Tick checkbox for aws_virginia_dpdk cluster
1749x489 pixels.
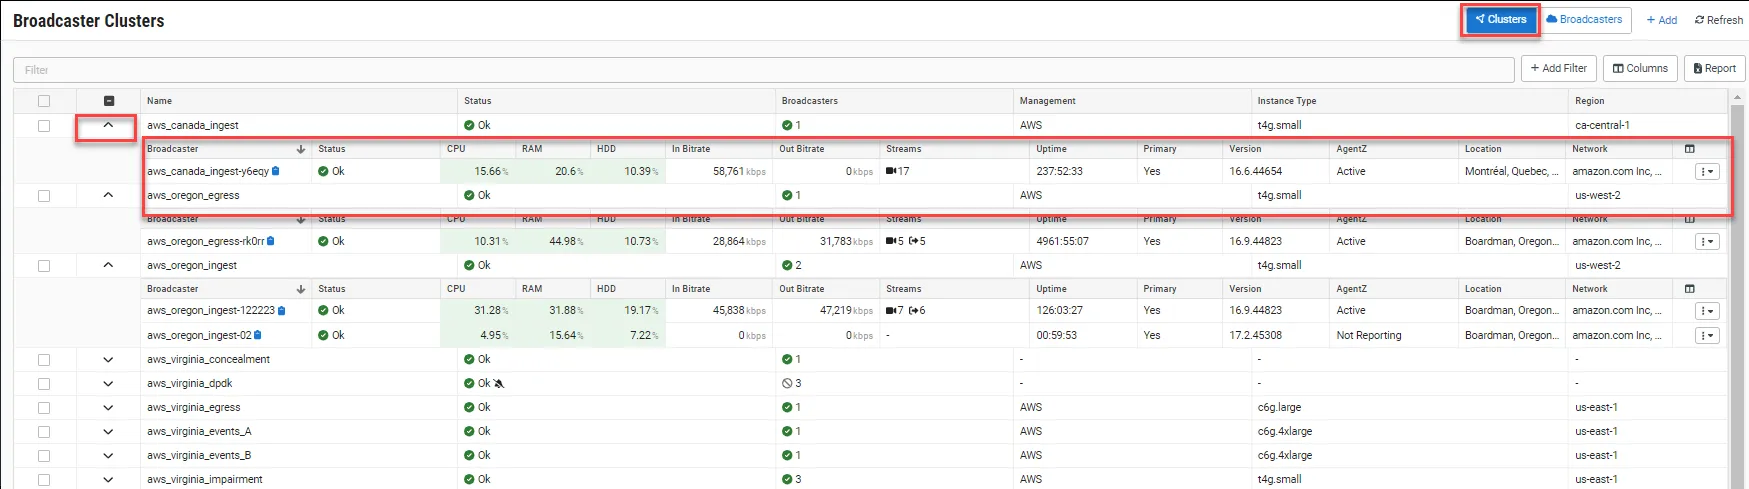pos(44,384)
